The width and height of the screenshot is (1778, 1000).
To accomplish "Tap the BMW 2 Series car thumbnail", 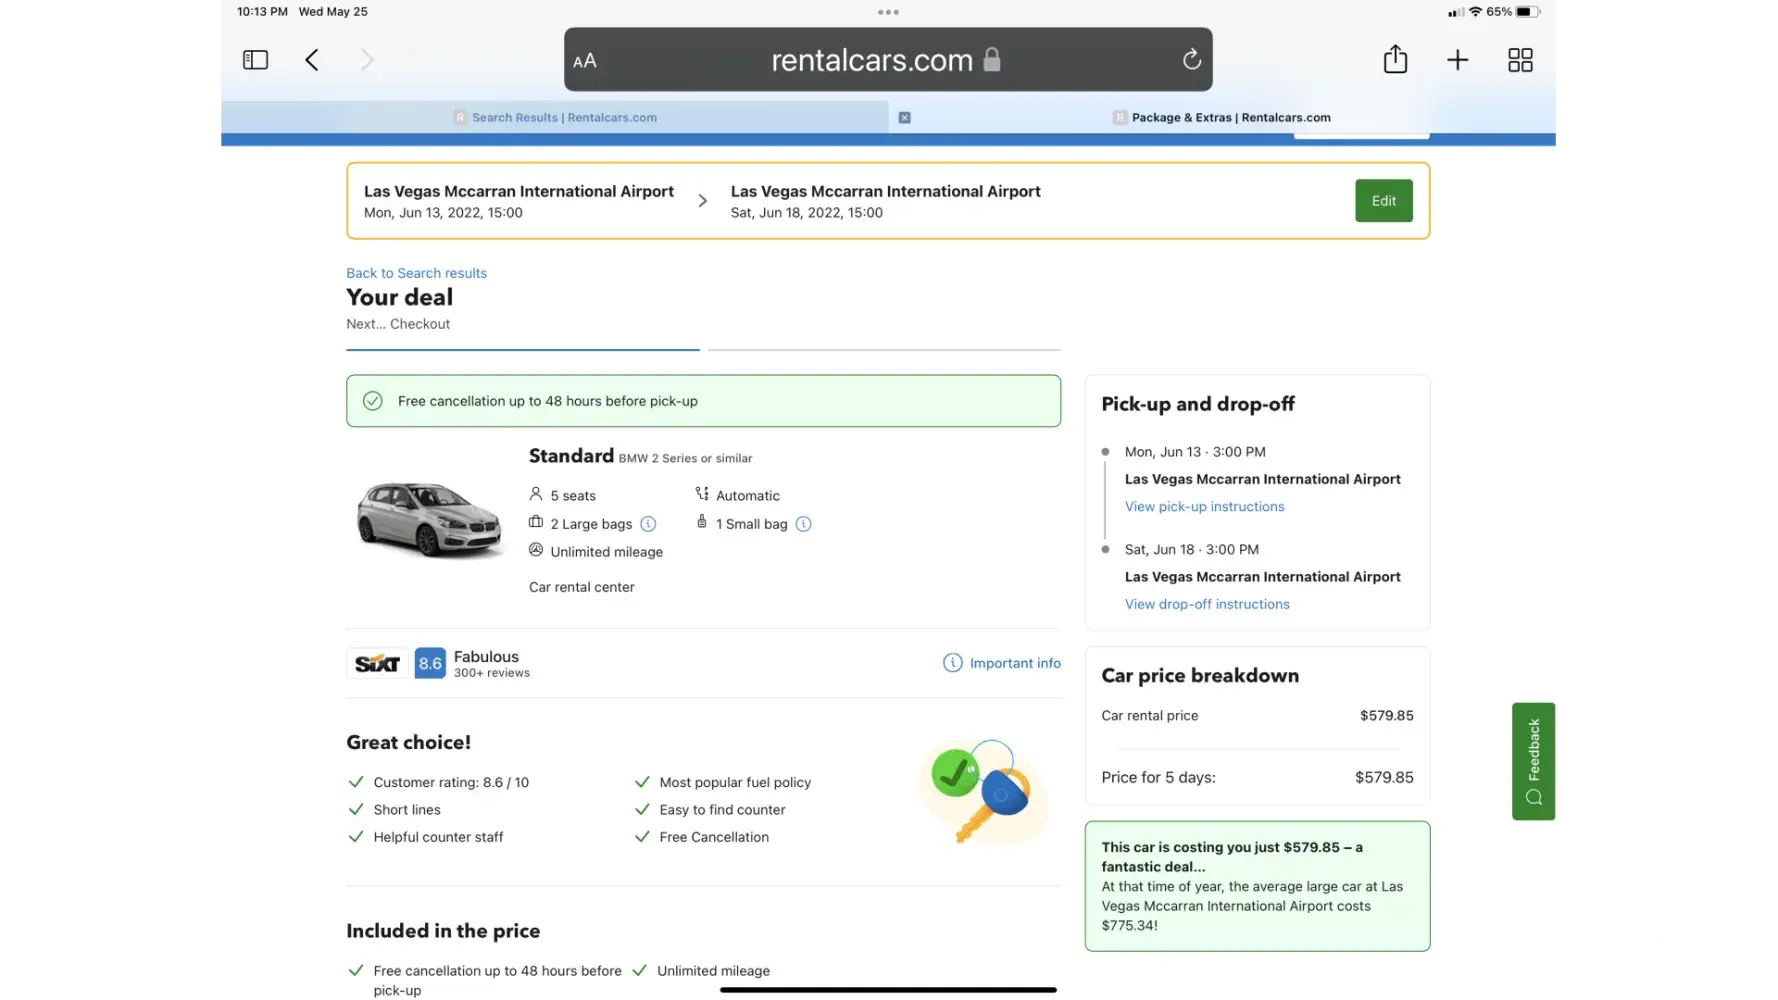I will click(430, 518).
